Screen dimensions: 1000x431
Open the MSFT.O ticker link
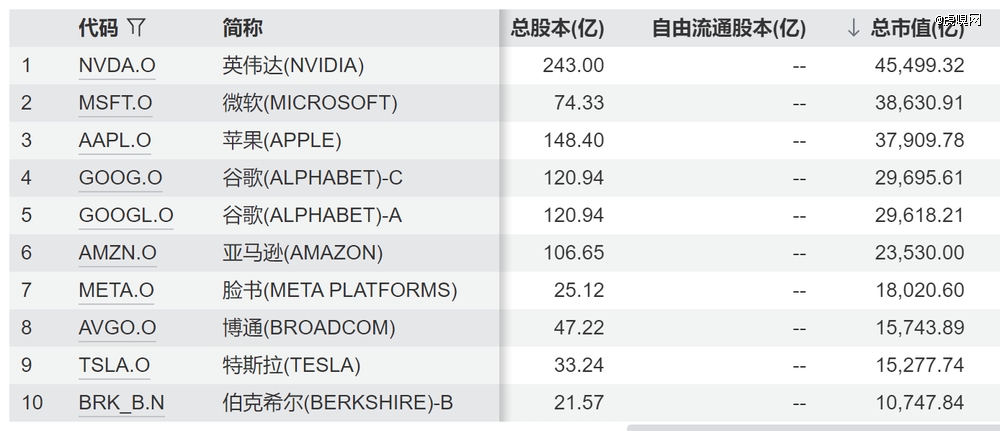(115, 103)
